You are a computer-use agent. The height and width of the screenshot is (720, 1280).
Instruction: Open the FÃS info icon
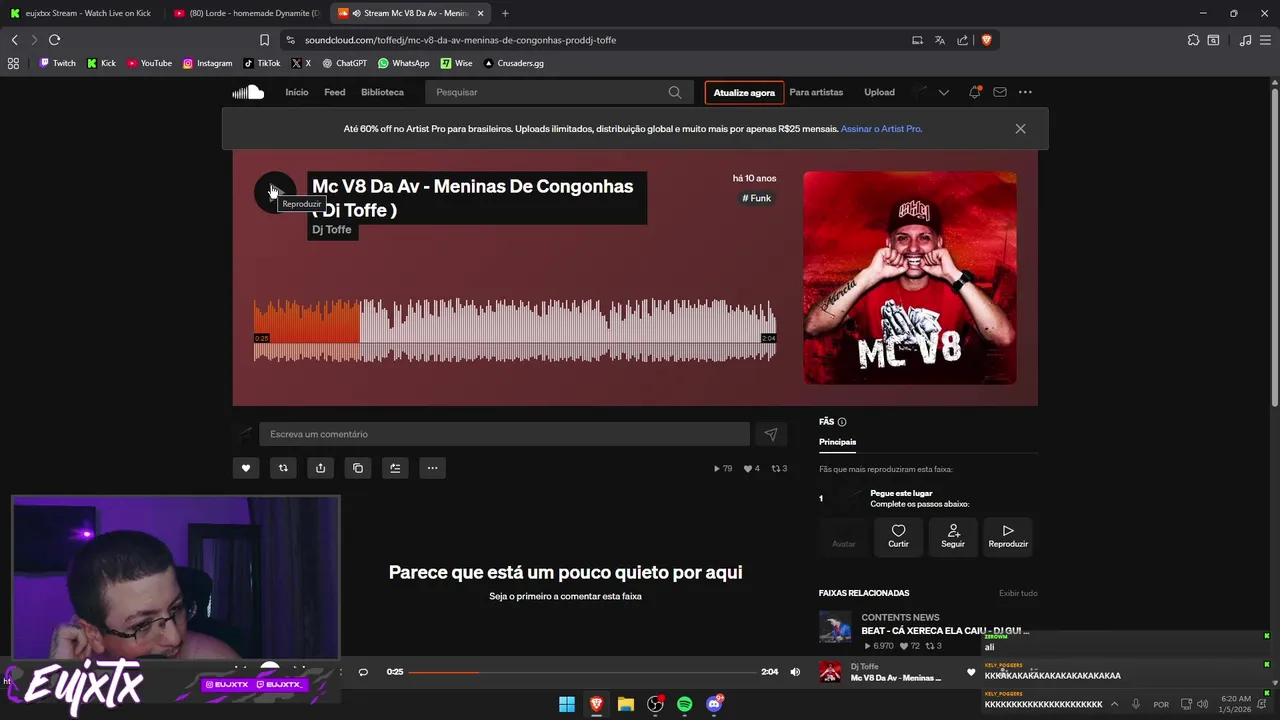click(x=842, y=422)
